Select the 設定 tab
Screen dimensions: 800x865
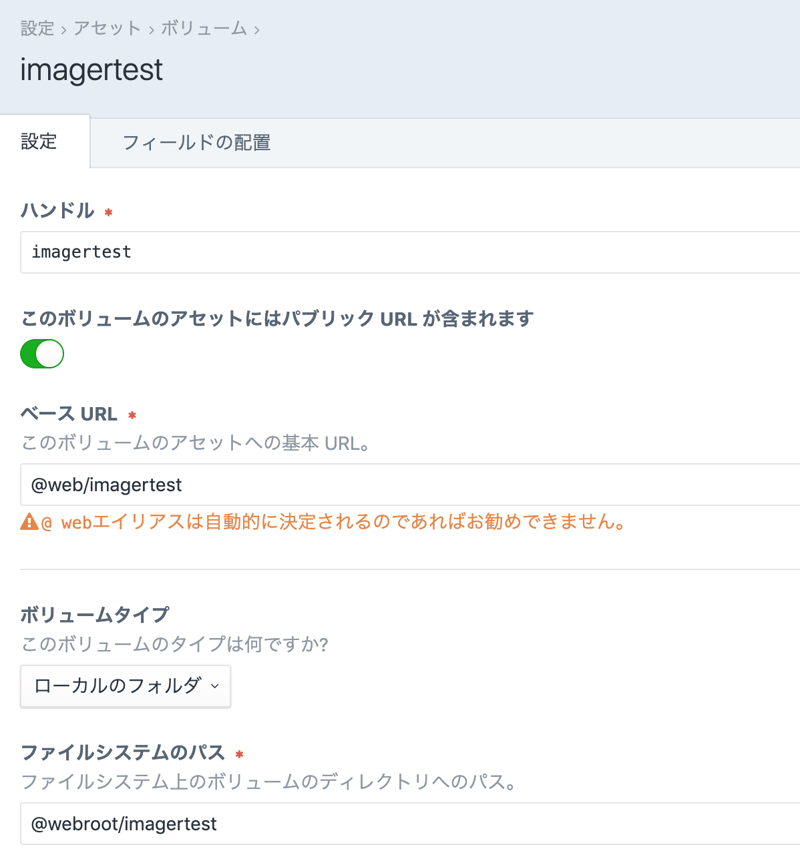[40, 142]
